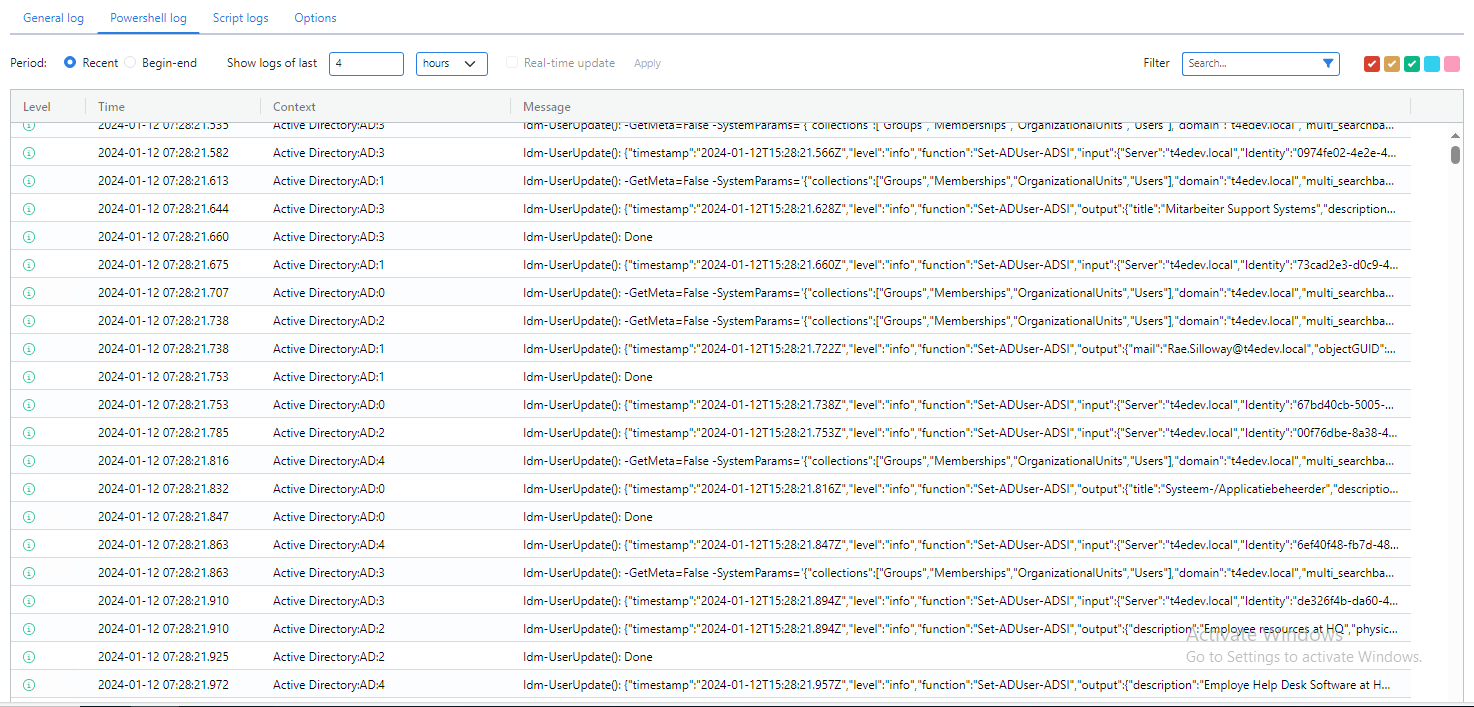The height and width of the screenshot is (707, 1474).
Task: Open the info icon on the last log row
Action: (x=28, y=684)
